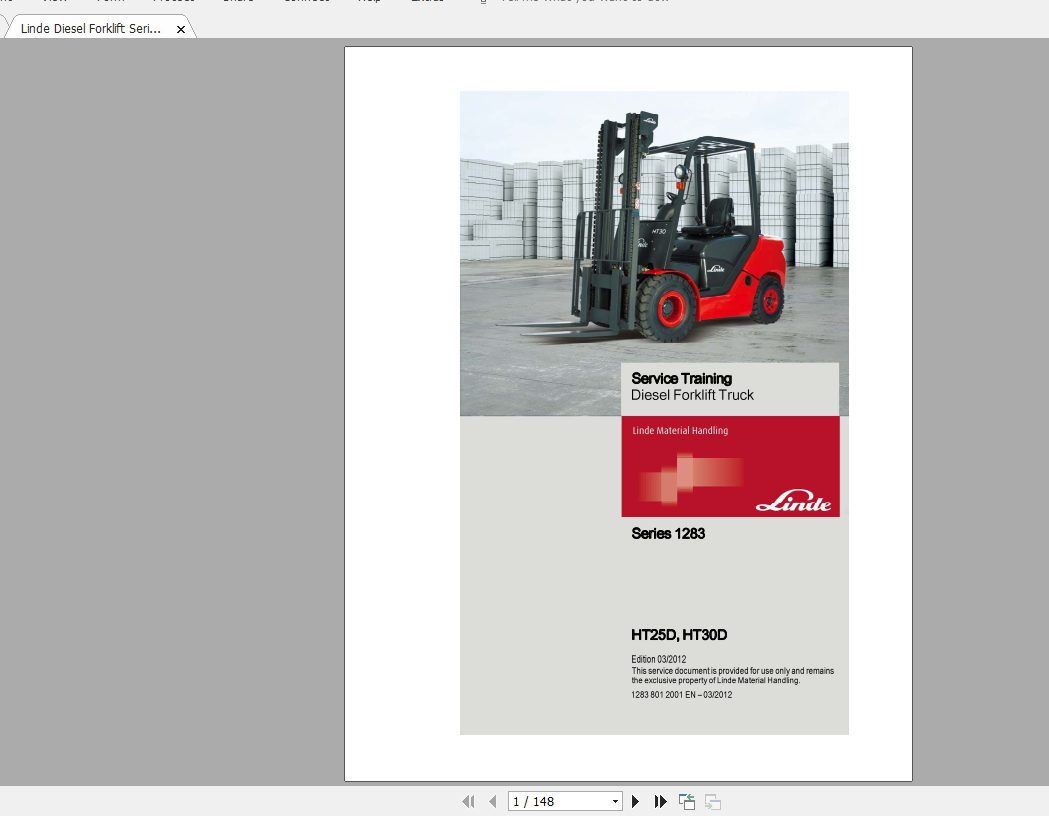The height and width of the screenshot is (816, 1049).
Task: Click the 'Service Training' heading text
Action: [x=681, y=379]
